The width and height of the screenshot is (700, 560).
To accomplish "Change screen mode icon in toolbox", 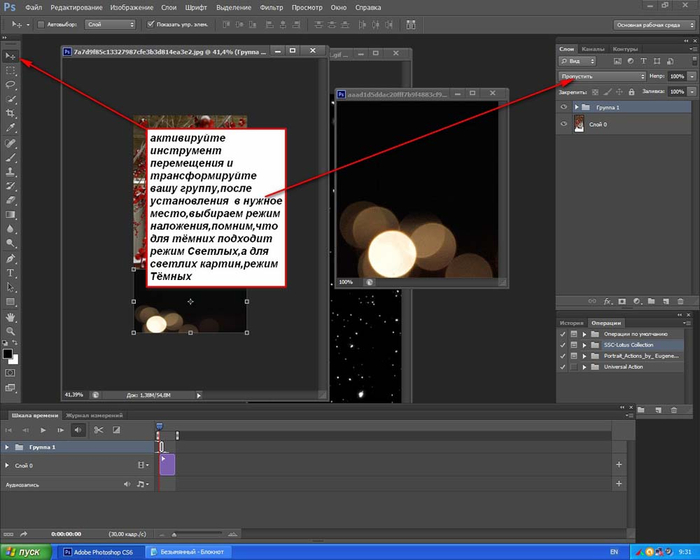I will [10, 388].
